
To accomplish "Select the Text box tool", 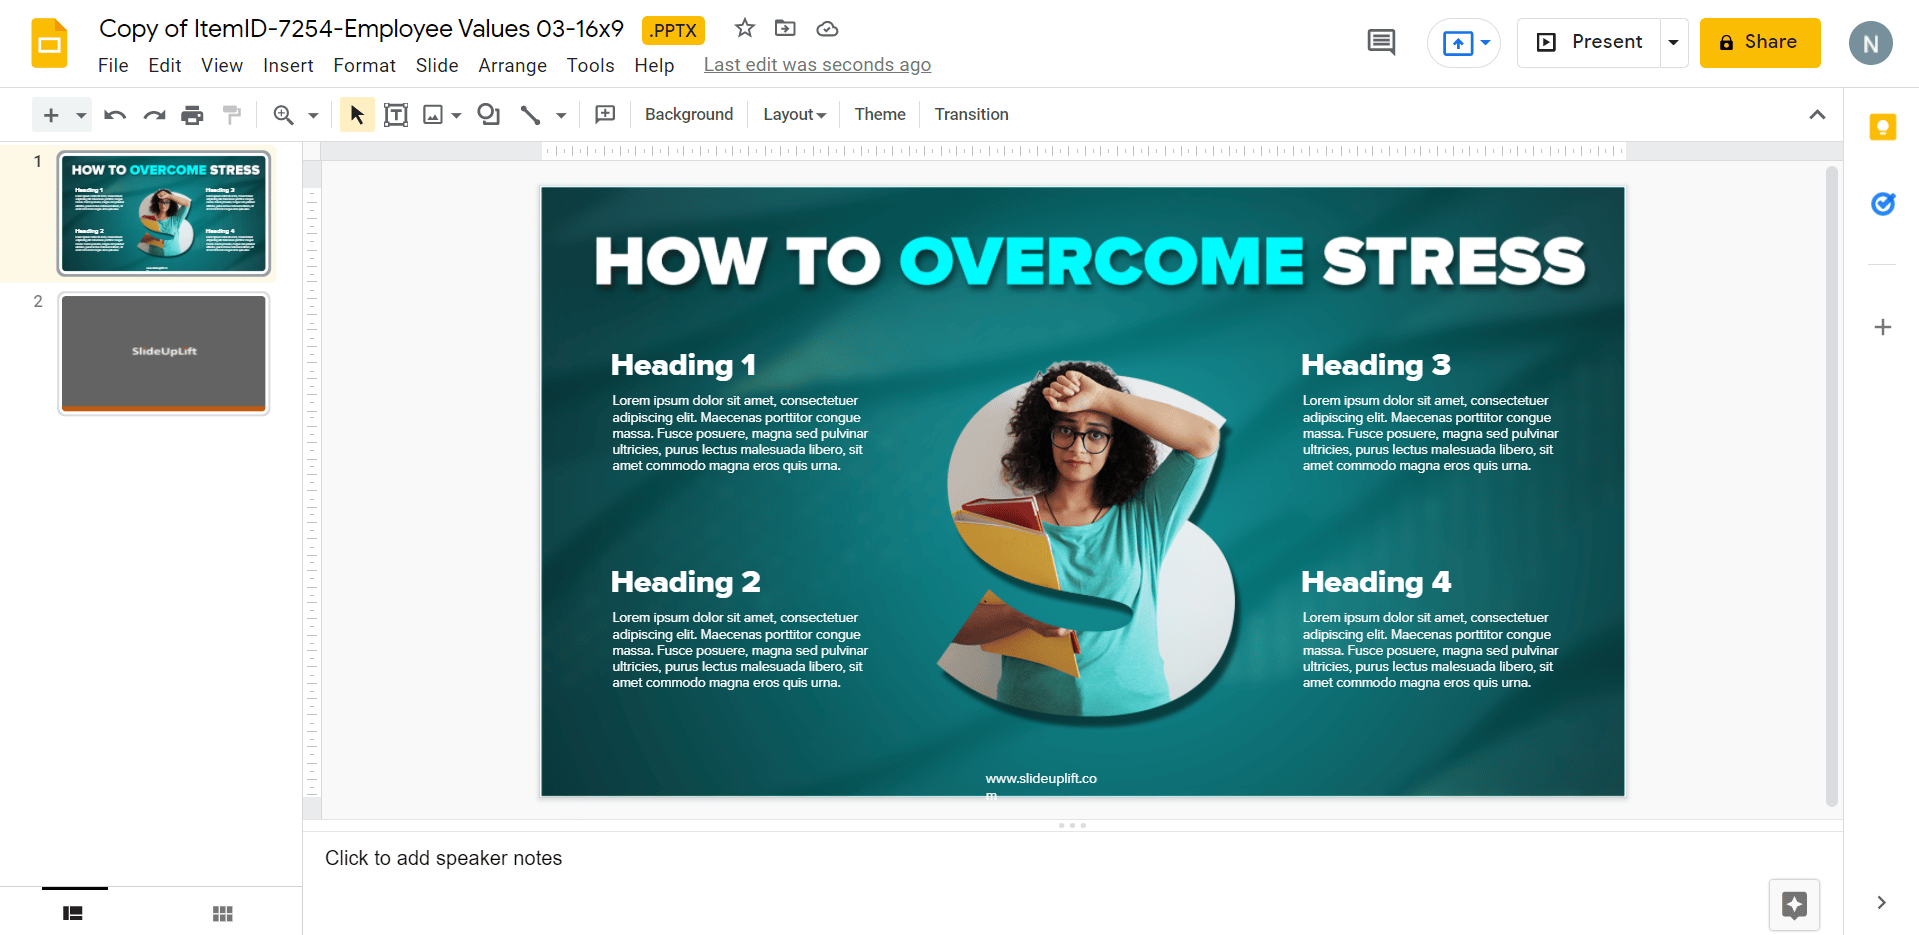I will pos(395,114).
